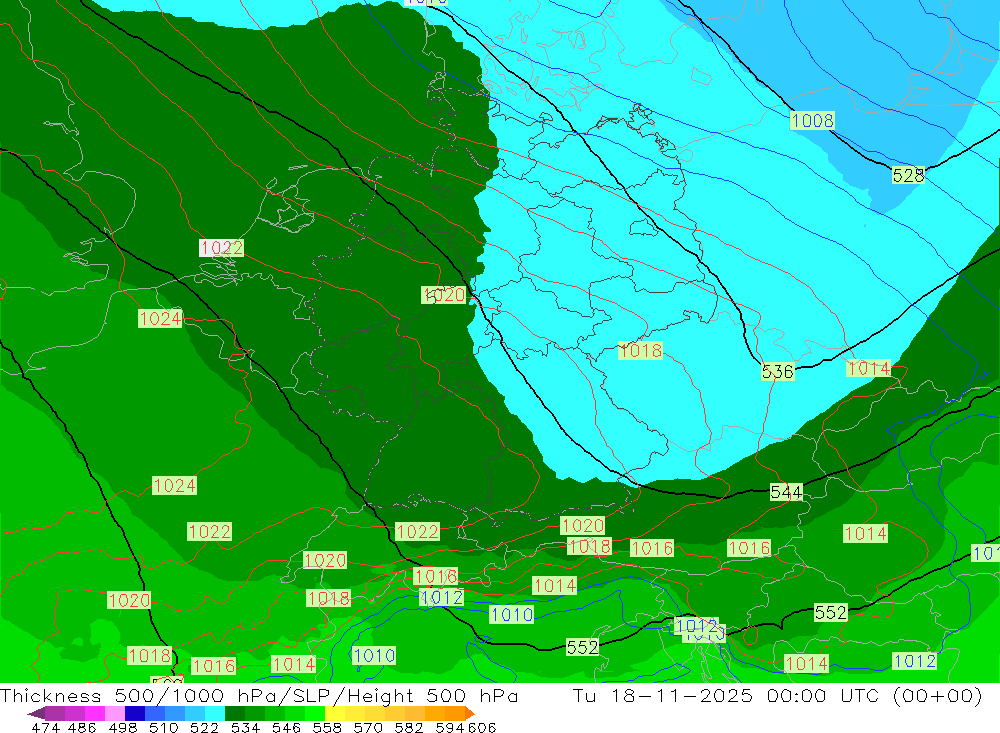Click the map title 'Thickness 500/1000 hPa/SLP/Height 500 hPa'

coord(259,695)
